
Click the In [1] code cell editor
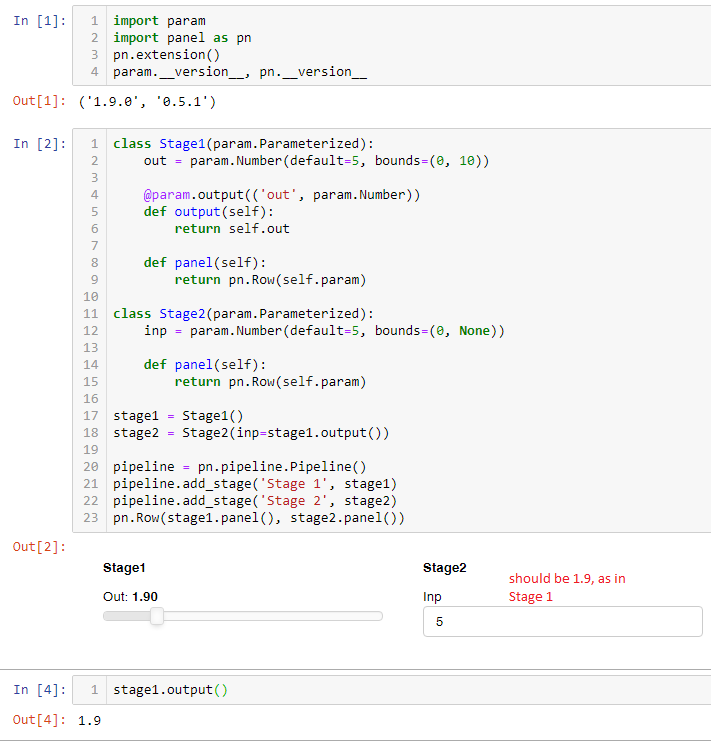(x=392, y=46)
